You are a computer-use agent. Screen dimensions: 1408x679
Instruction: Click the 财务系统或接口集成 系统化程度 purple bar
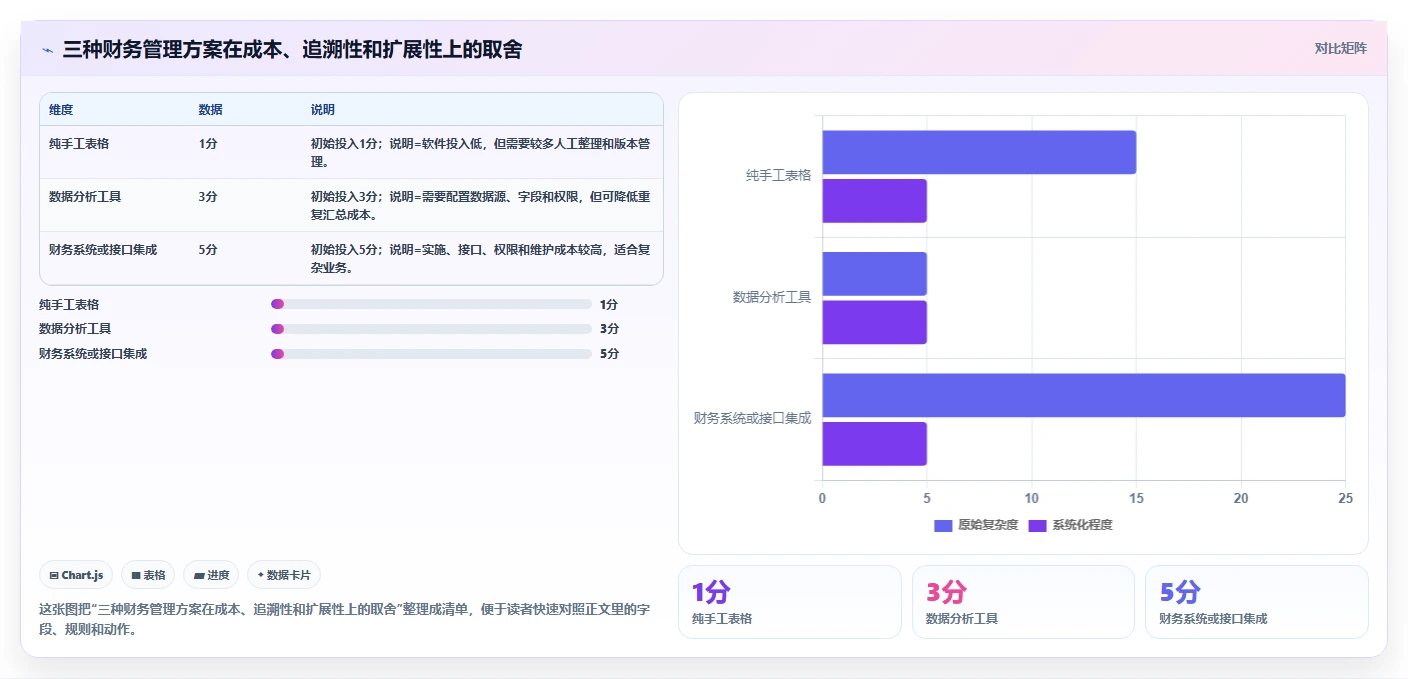[875, 444]
